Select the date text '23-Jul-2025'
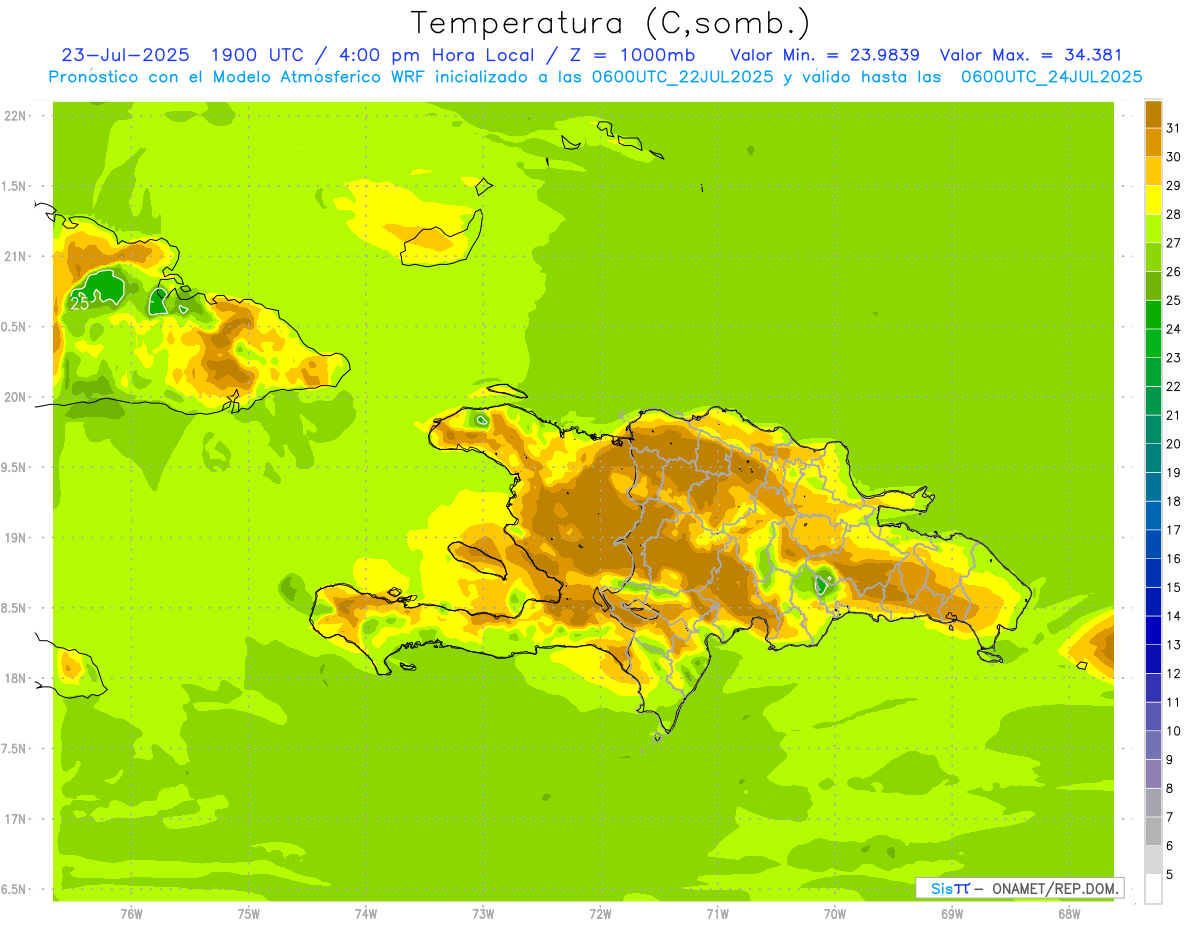The height and width of the screenshot is (927, 1200). pyautogui.click(x=125, y=55)
